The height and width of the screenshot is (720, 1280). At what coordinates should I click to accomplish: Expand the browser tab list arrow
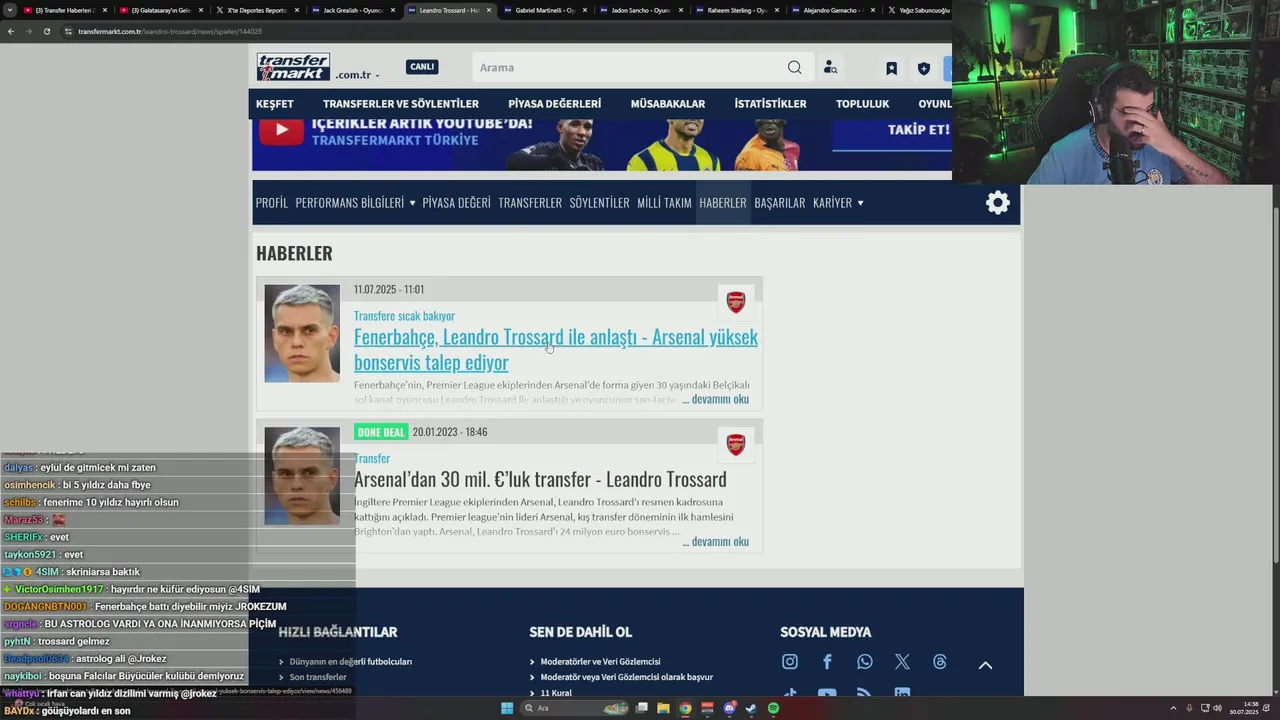pyautogui.click(x=10, y=10)
